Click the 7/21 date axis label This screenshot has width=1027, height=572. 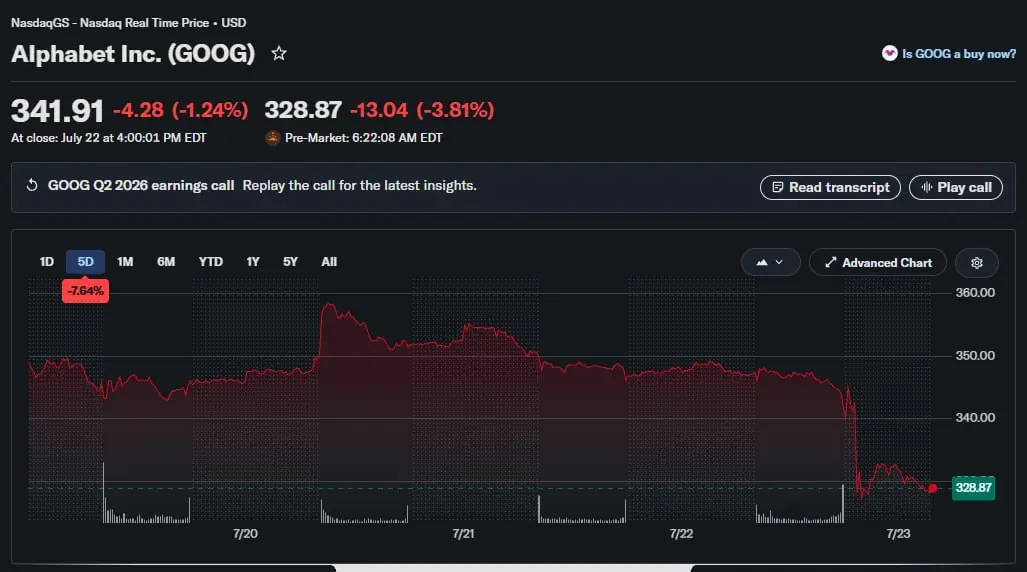[463, 534]
